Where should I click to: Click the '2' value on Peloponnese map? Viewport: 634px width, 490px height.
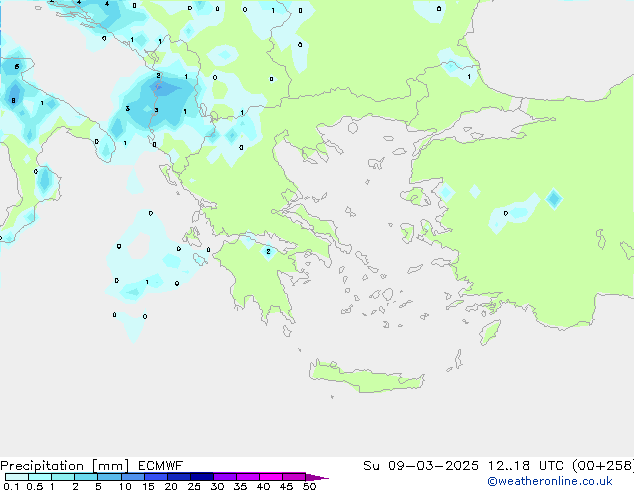pos(268,251)
